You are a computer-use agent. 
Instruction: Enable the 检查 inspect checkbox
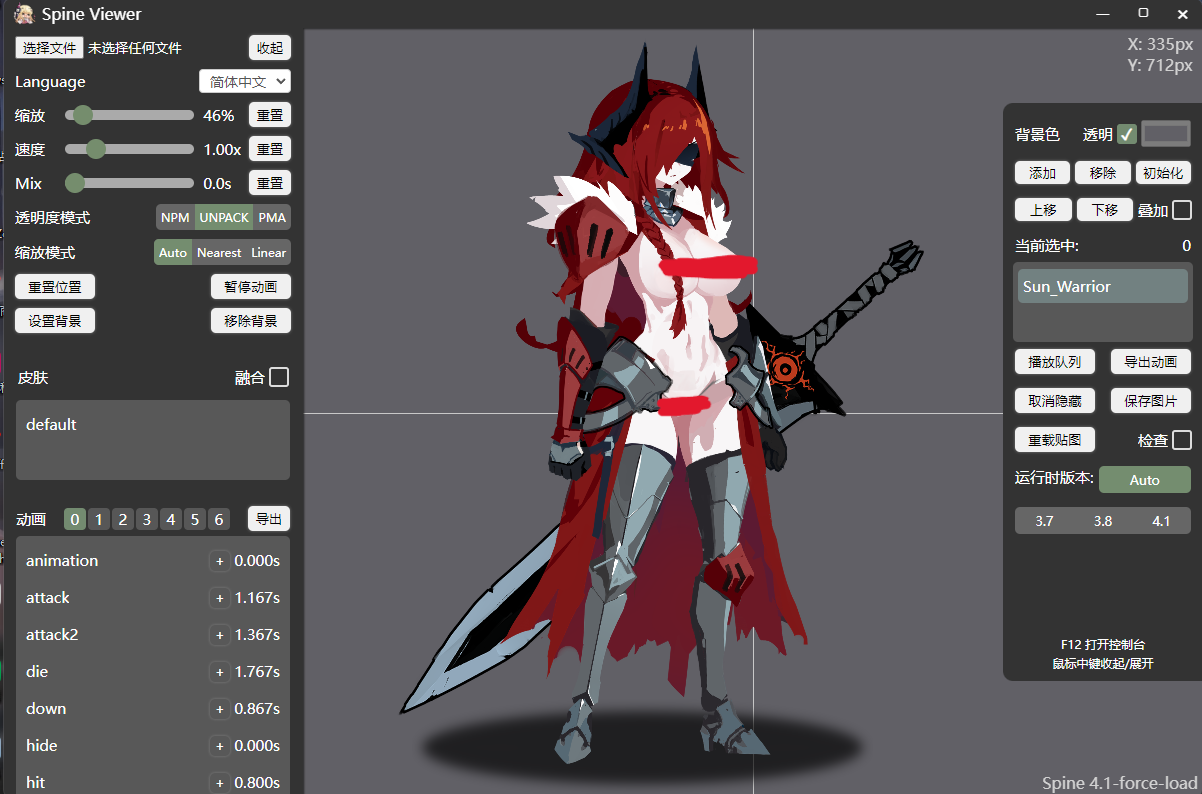tap(1182, 440)
